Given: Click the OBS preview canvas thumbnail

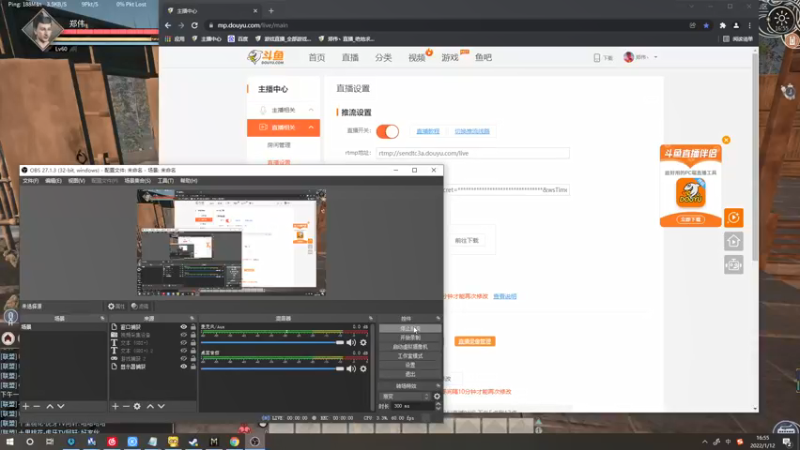Looking at the screenshot, I should [x=232, y=243].
